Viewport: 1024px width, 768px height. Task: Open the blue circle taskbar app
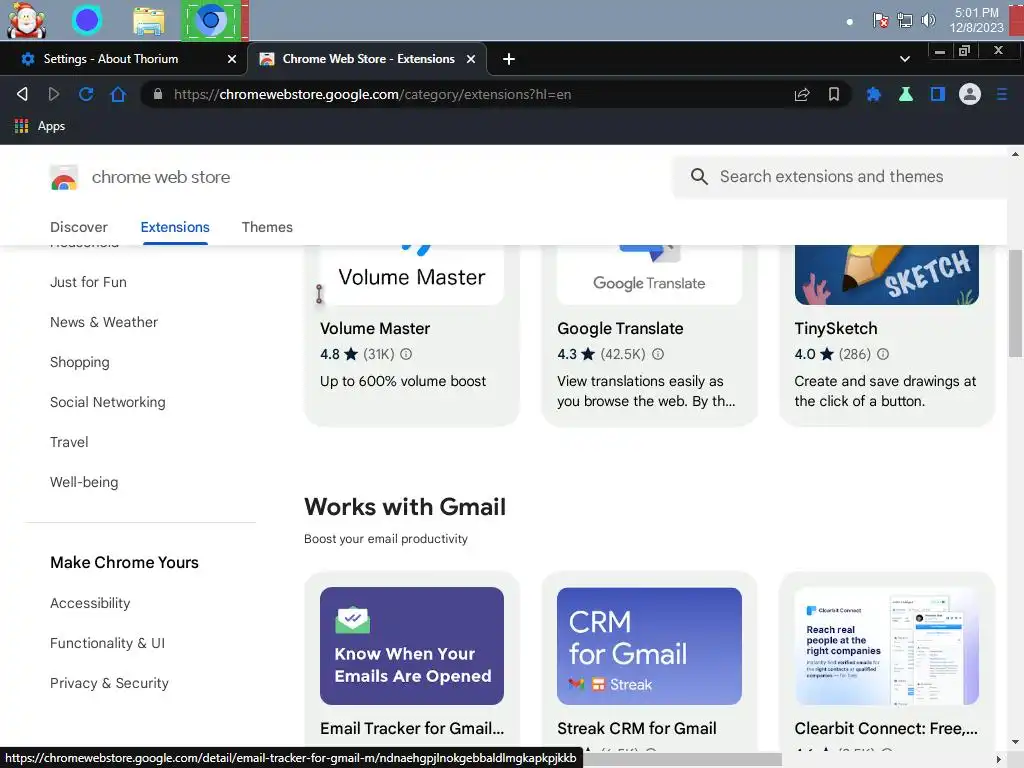(x=87, y=20)
